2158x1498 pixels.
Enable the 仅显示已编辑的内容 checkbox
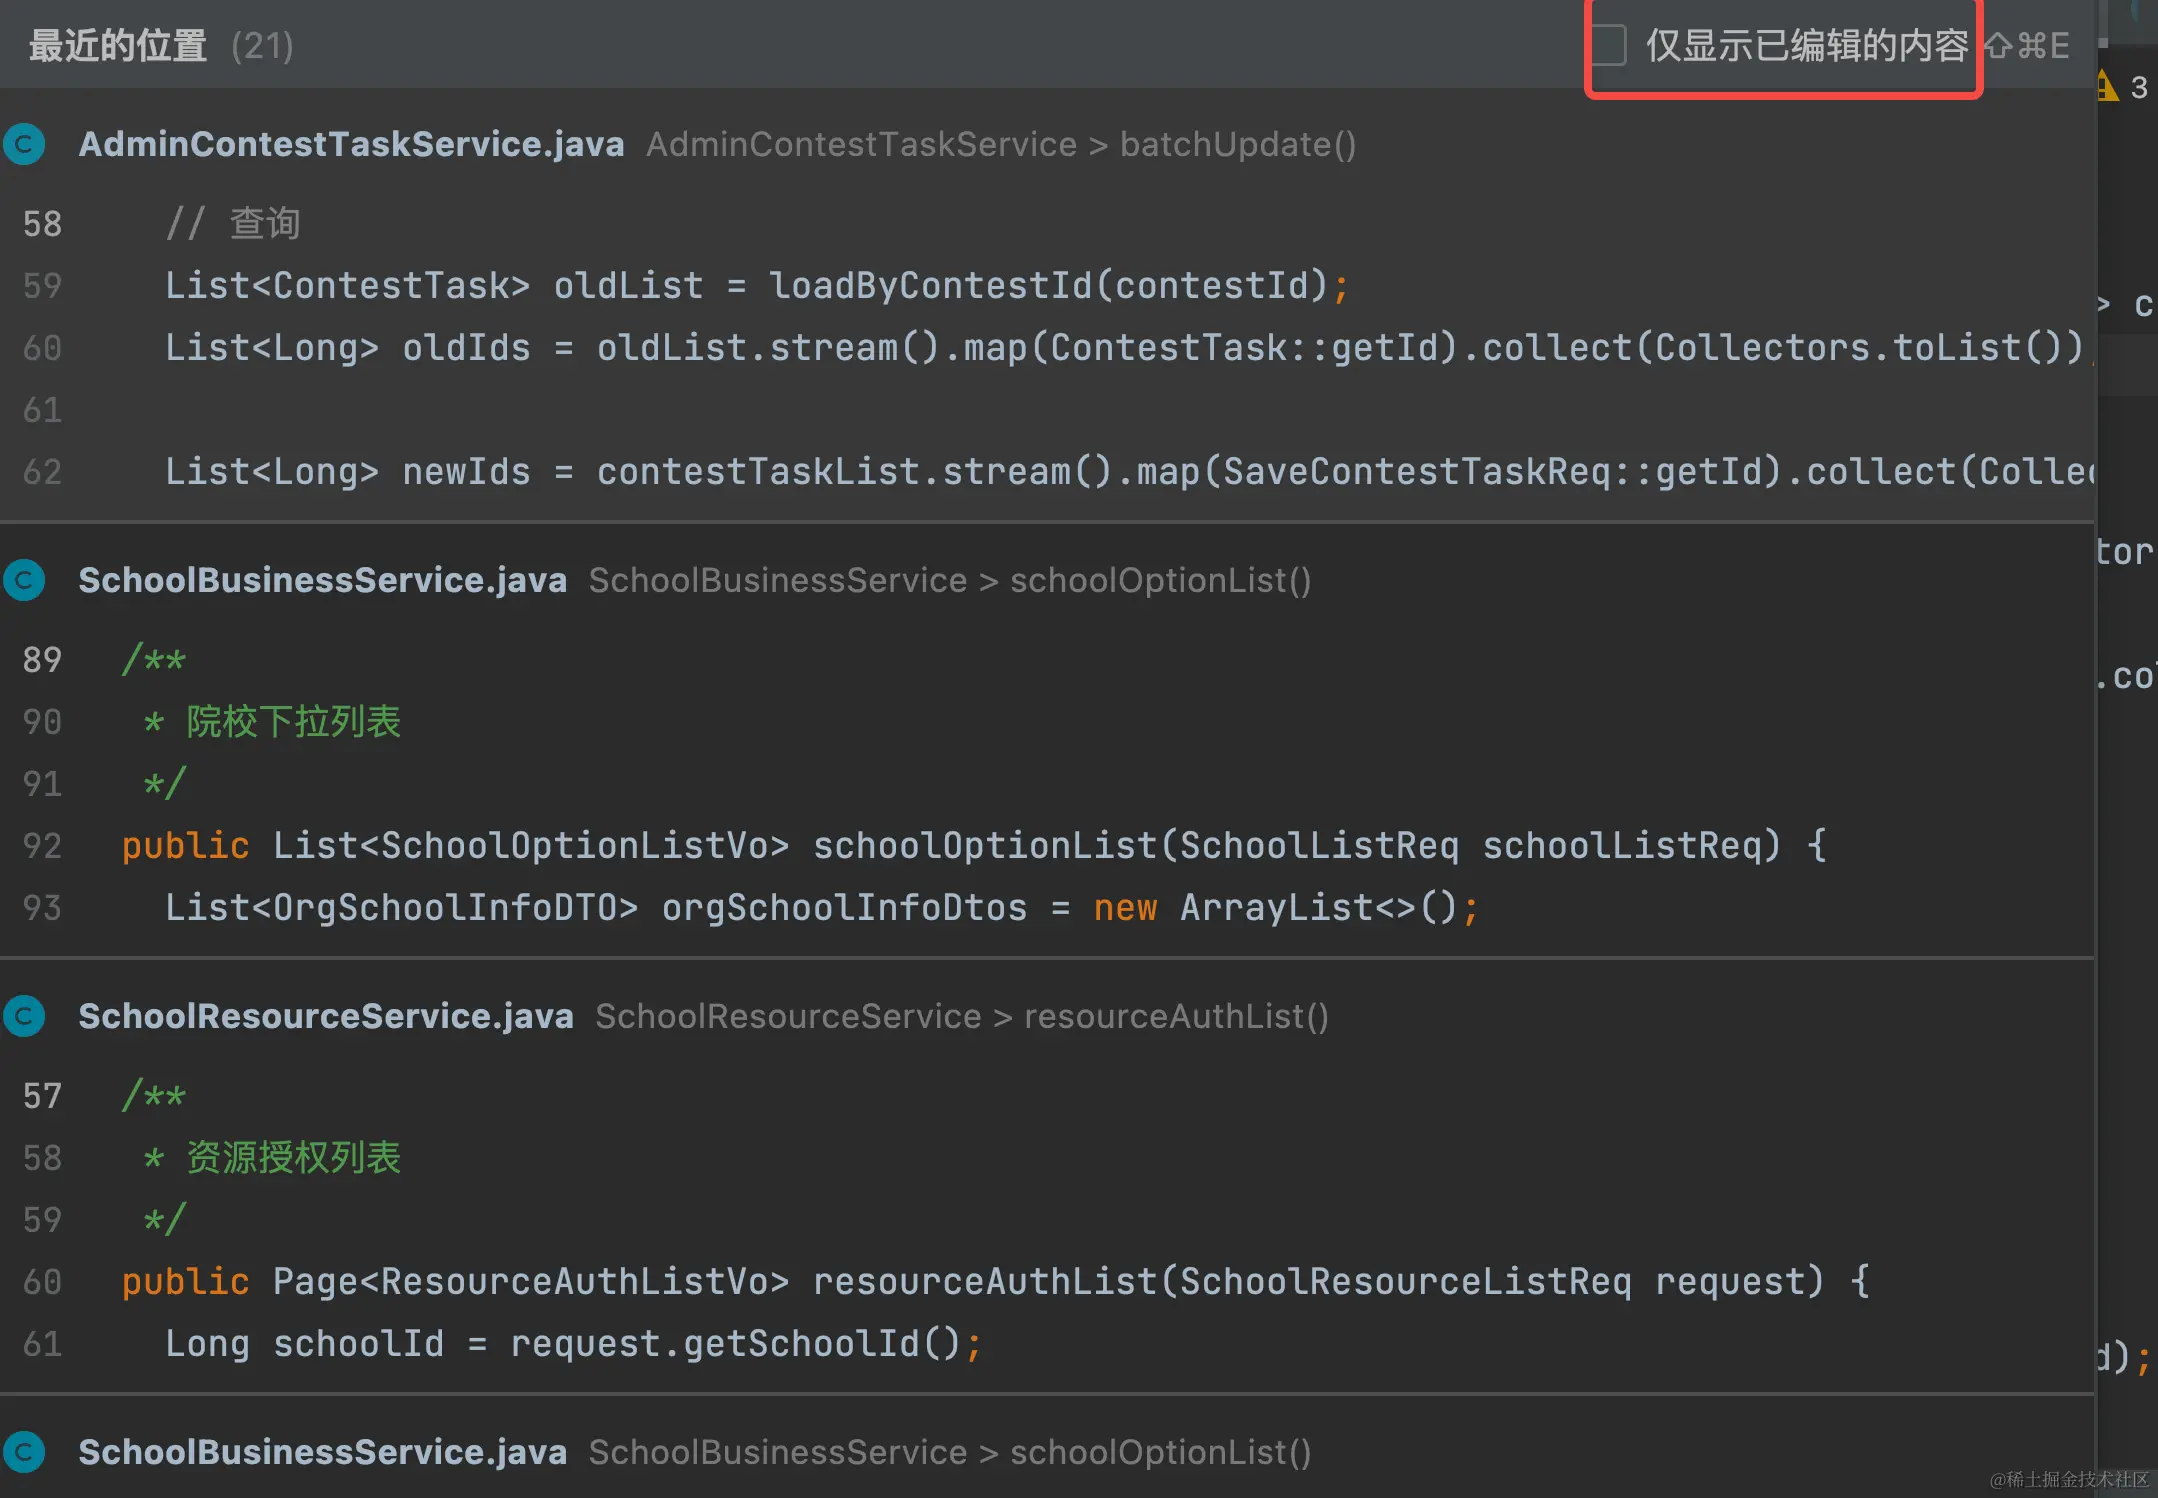pos(1608,46)
